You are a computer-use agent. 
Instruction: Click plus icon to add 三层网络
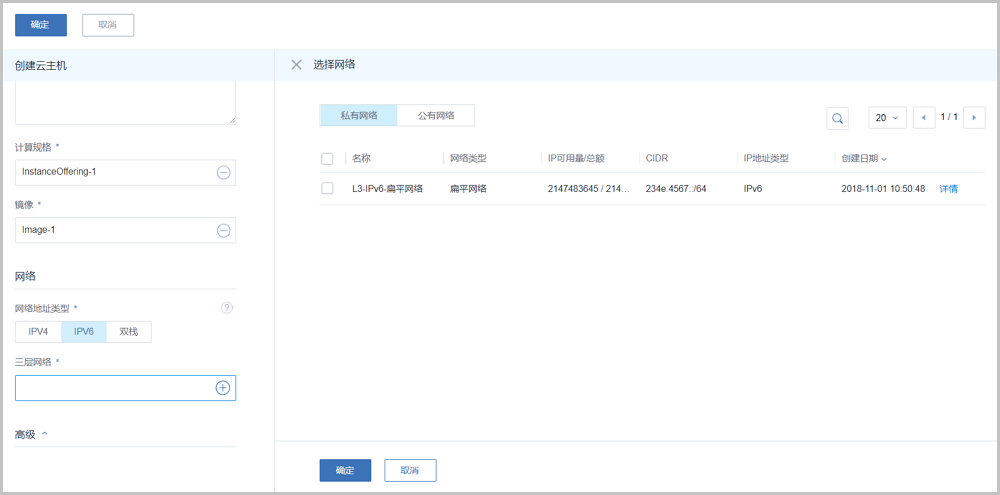coord(223,388)
